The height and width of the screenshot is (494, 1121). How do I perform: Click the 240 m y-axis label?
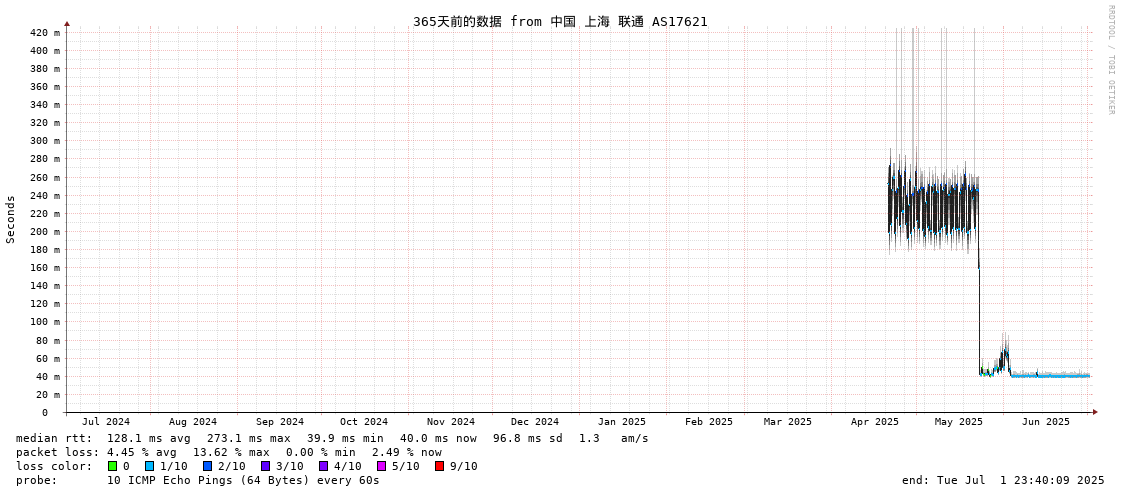(44, 195)
